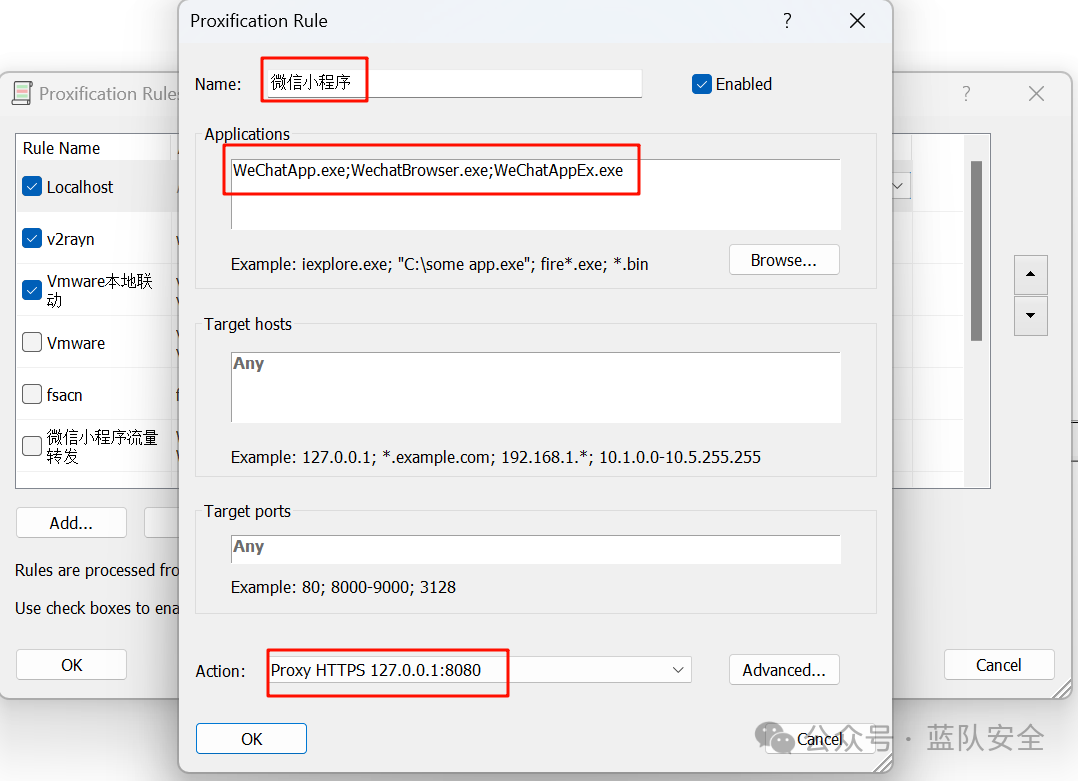Open the Action dropdown with Proxy HTTPS 127.0.0.1:8080
Screen dimensions: 1078x781
click(479, 670)
